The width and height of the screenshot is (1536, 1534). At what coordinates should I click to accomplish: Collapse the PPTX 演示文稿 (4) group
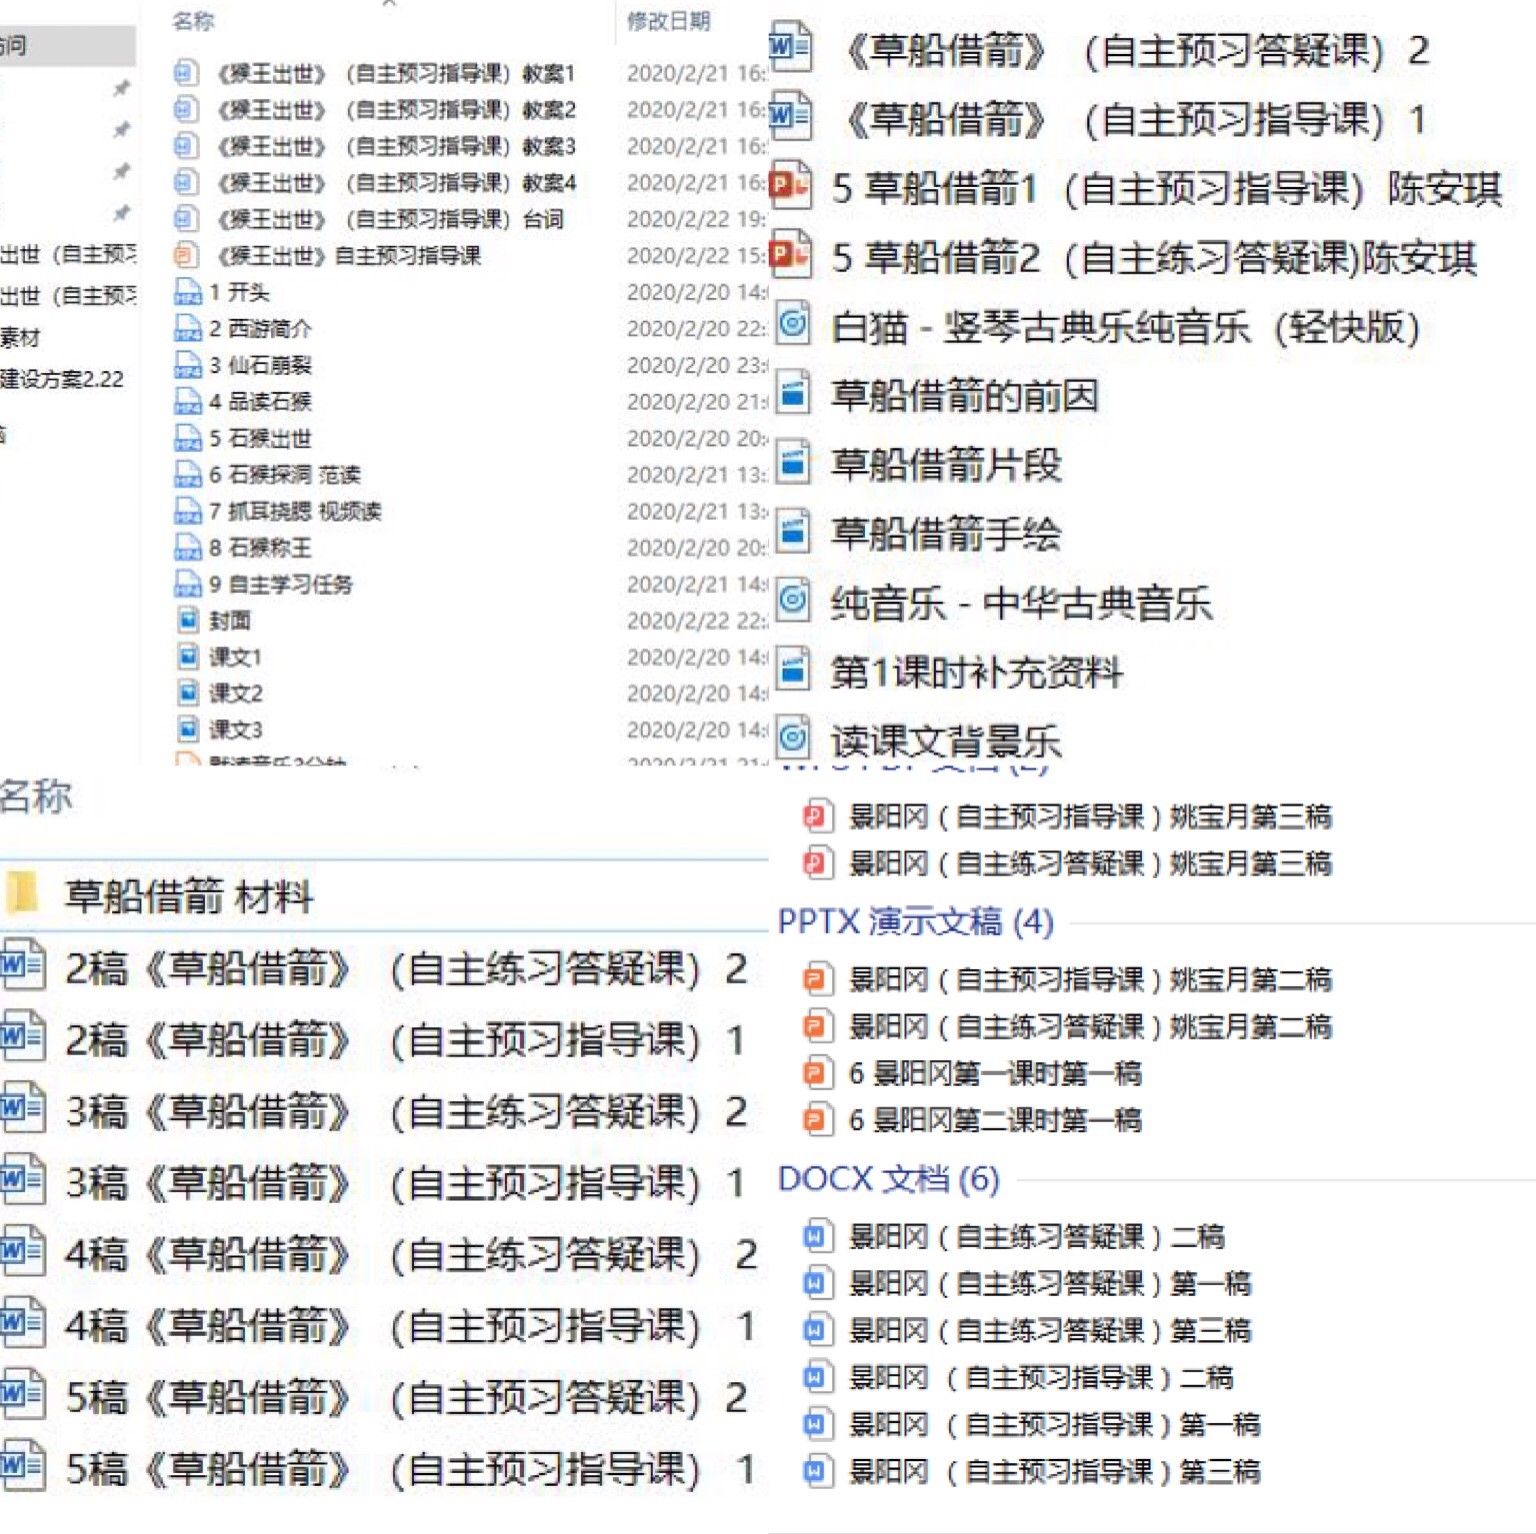pos(916,921)
